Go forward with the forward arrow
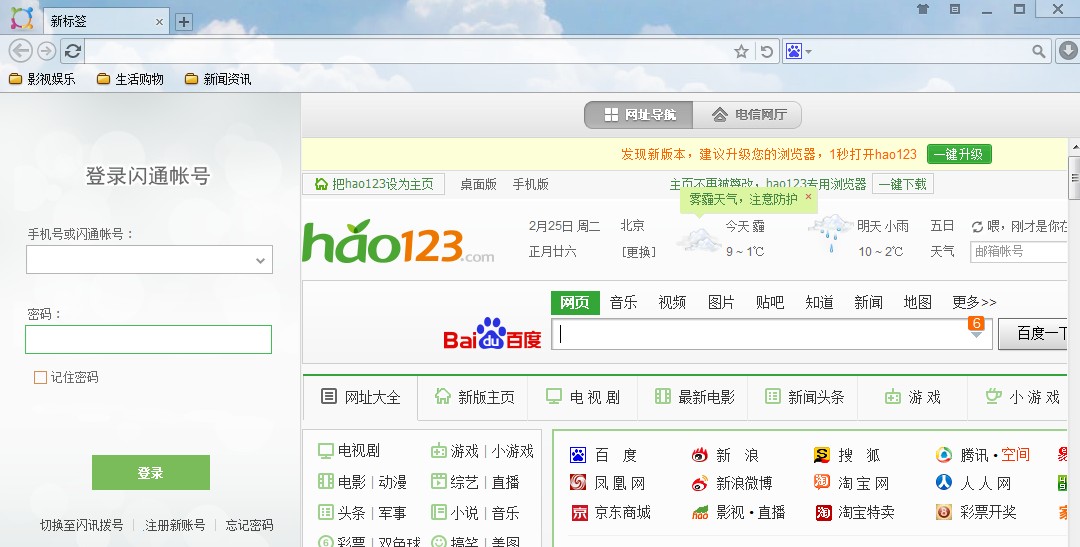 [x=46, y=51]
